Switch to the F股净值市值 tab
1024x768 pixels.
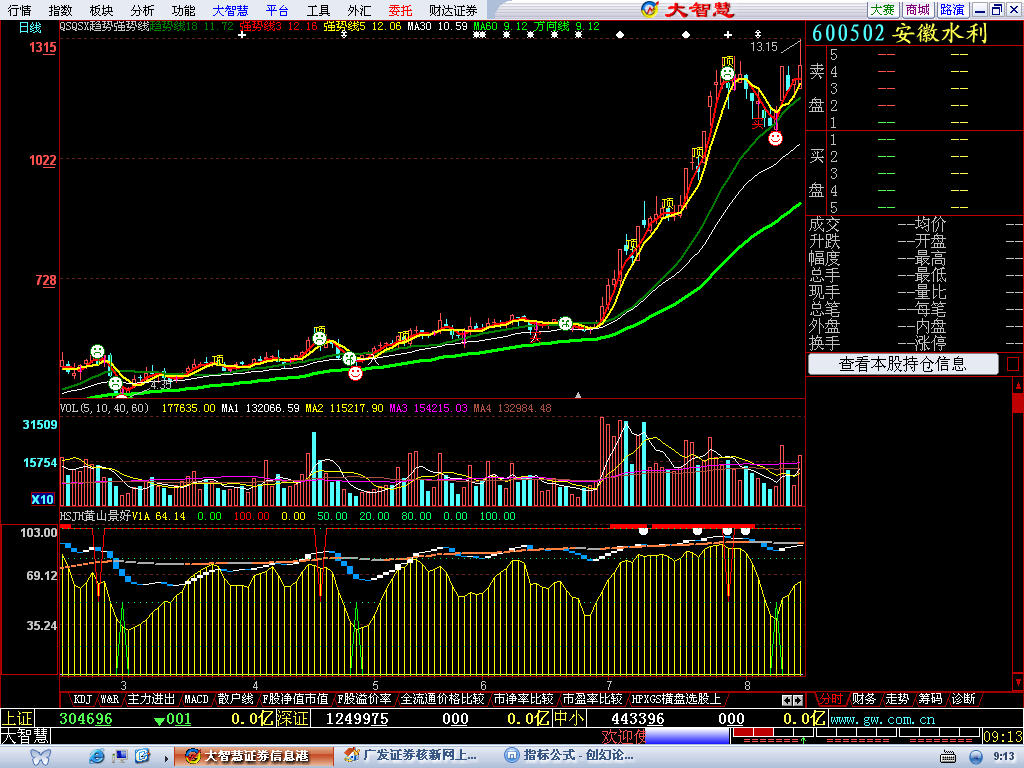click(295, 699)
